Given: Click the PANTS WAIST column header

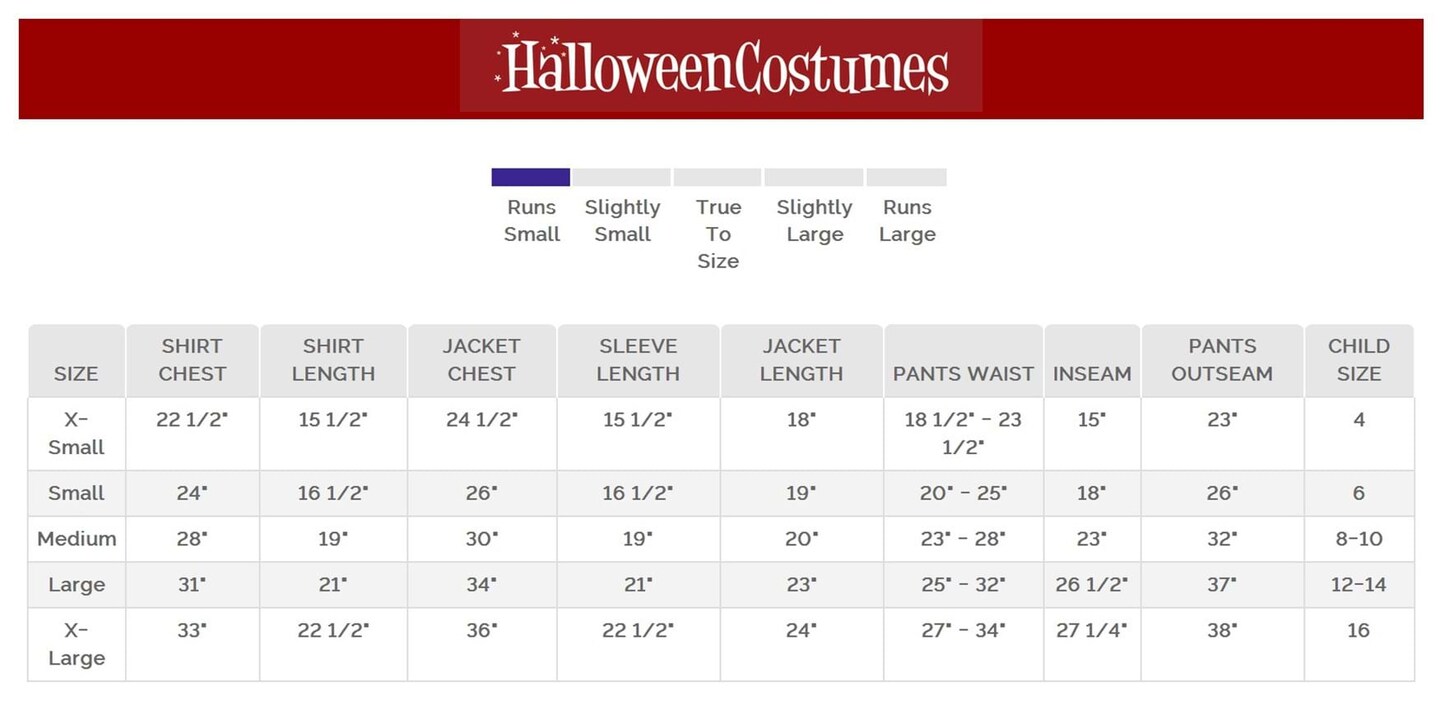Looking at the screenshot, I should (x=963, y=373).
